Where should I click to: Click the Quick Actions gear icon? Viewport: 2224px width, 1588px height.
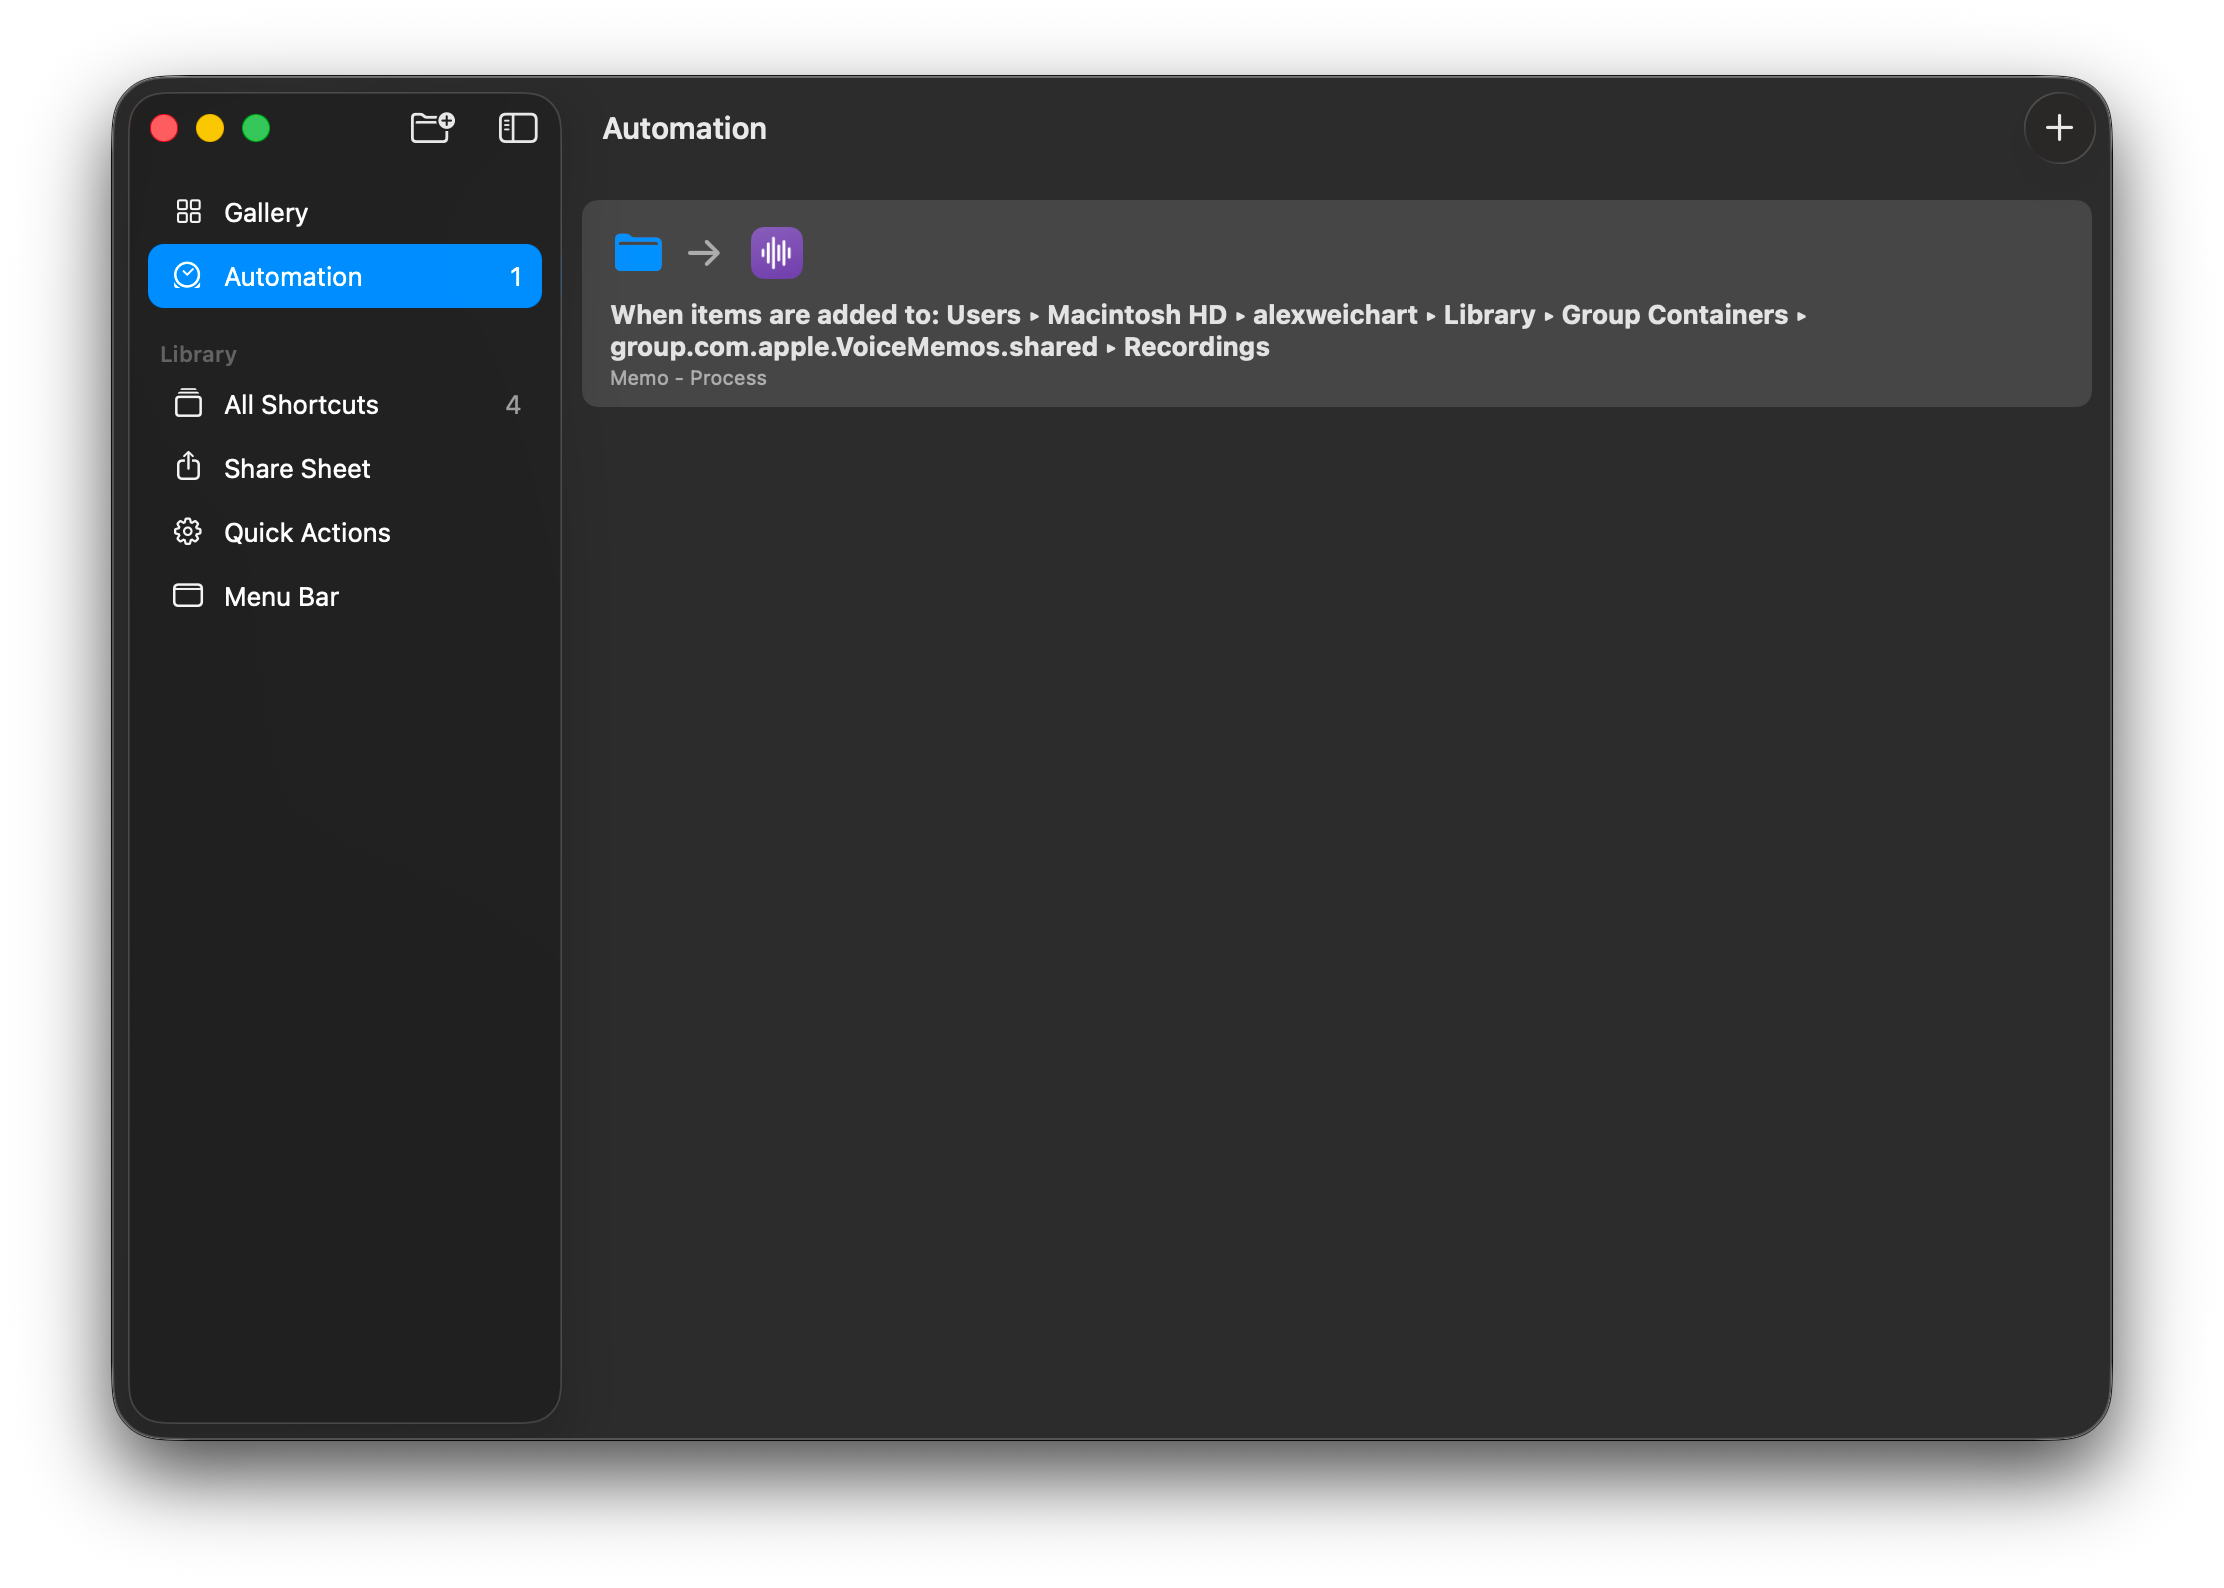click(188, 532)
